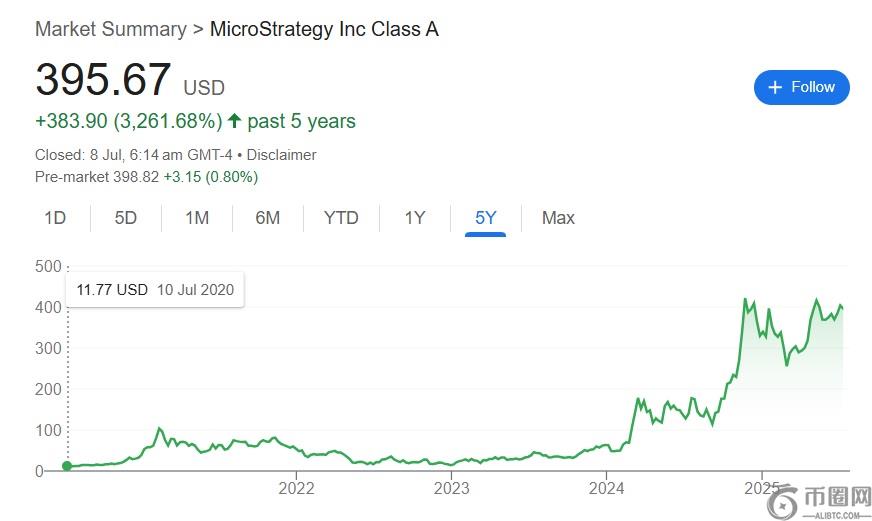The width and height of the screenshot is (872, 521).
Task: Click the green start-point dot on chart
Action: point(67,466)
